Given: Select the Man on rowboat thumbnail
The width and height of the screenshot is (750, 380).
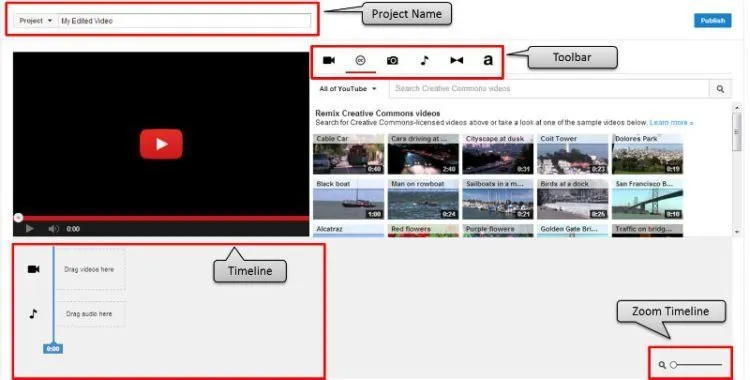Looking at the screenshot, I should [x=423, y=199].
